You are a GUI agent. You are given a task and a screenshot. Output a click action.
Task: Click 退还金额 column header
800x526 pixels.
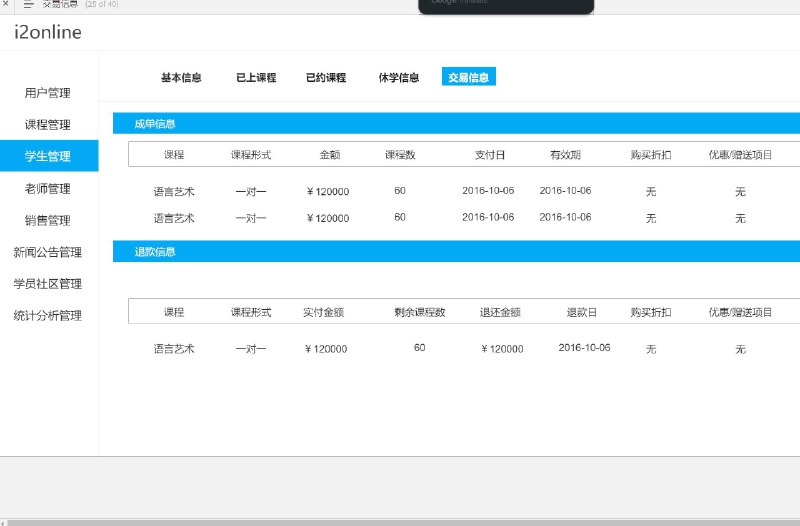pos(500,312)
